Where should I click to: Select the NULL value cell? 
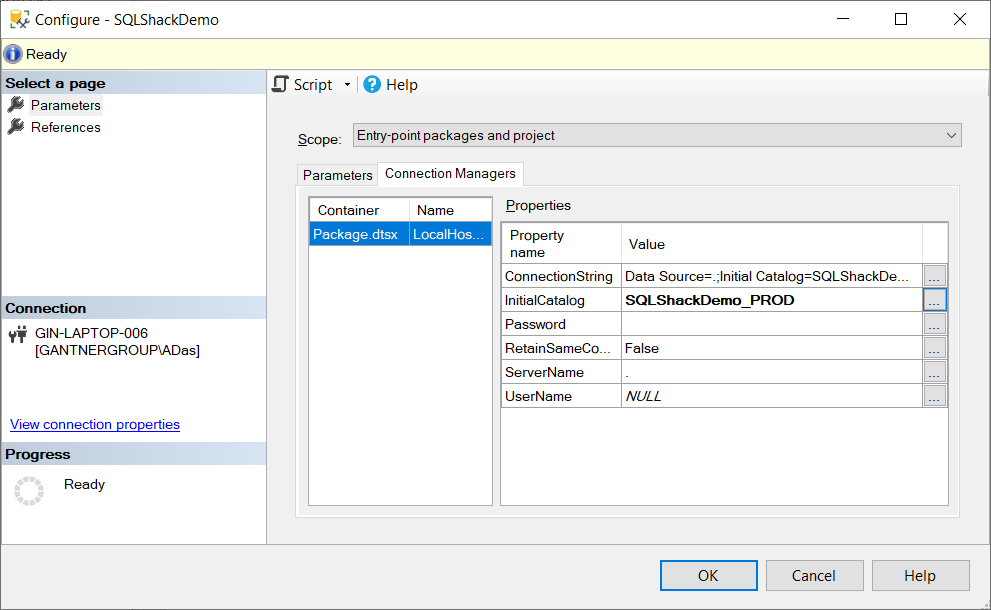pyautogui.click(x=772, y=396)
